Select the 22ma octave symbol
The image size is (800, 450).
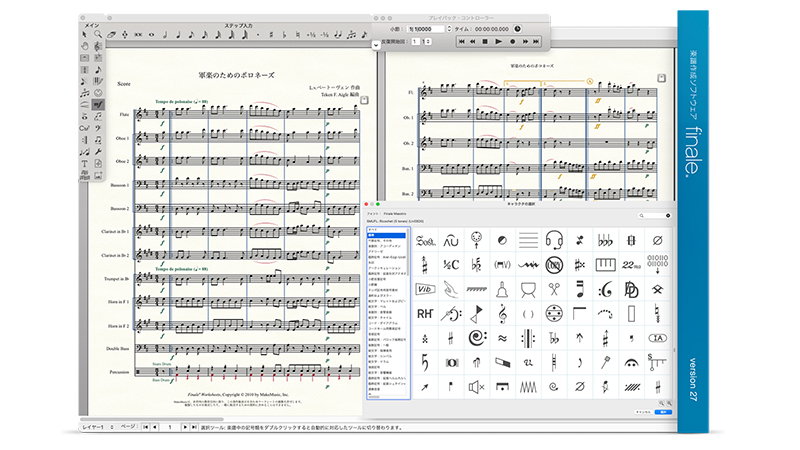(632, 264)
